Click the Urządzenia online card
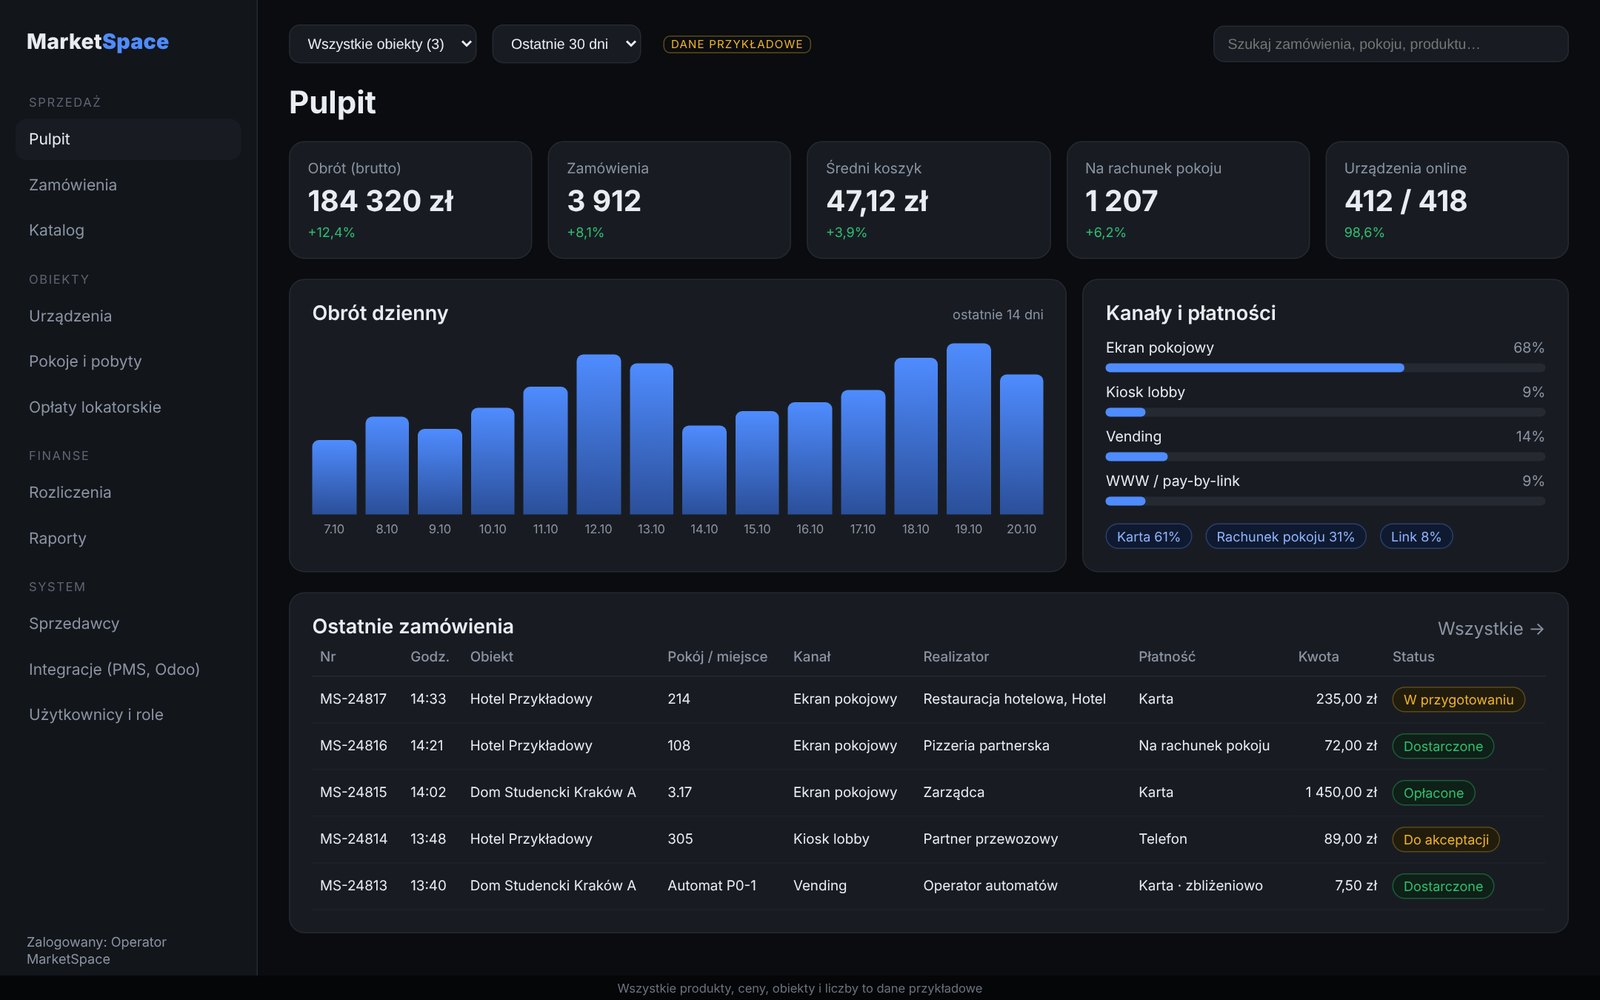Screen dimensions: 1600x1000 [x=1446, y=200]
